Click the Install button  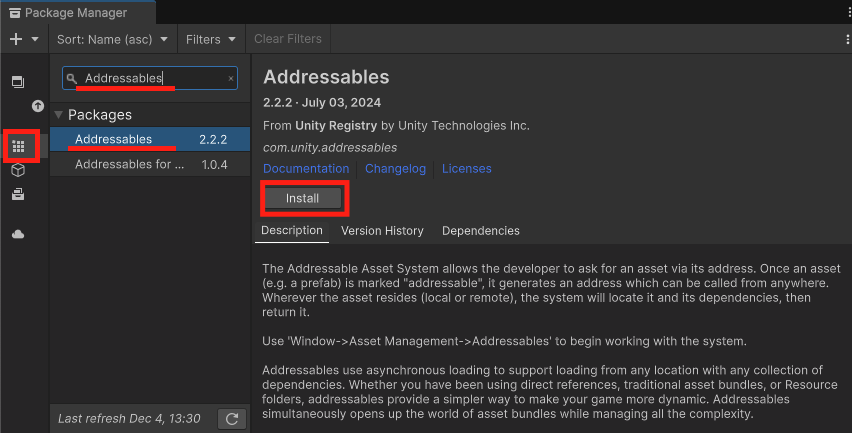pyautogui.click(x=303, y=198)
